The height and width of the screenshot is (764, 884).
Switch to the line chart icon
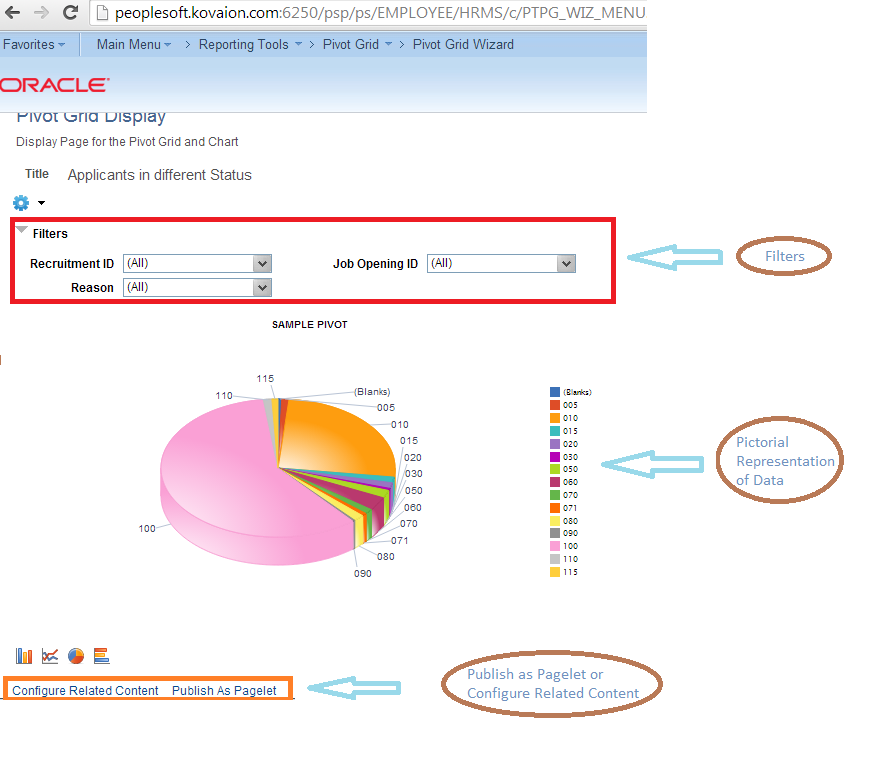tap(49, 655)
